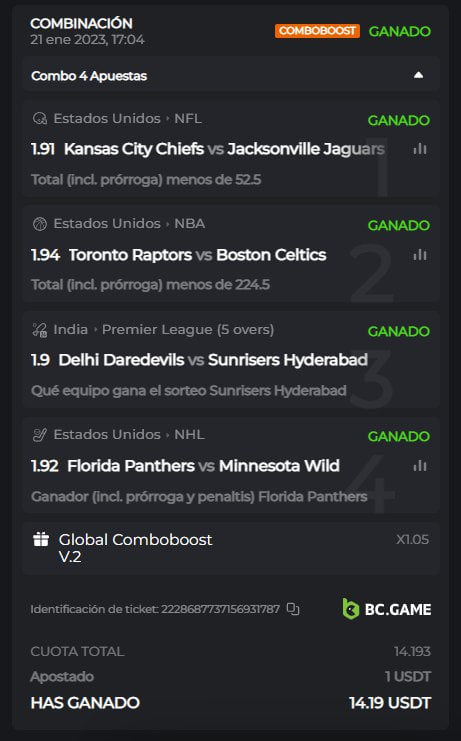This screenshot has height=741, width=461.
Task: Open Delhi Daredevils vs Sunrisers Hyderabad match
Action: 213,360
